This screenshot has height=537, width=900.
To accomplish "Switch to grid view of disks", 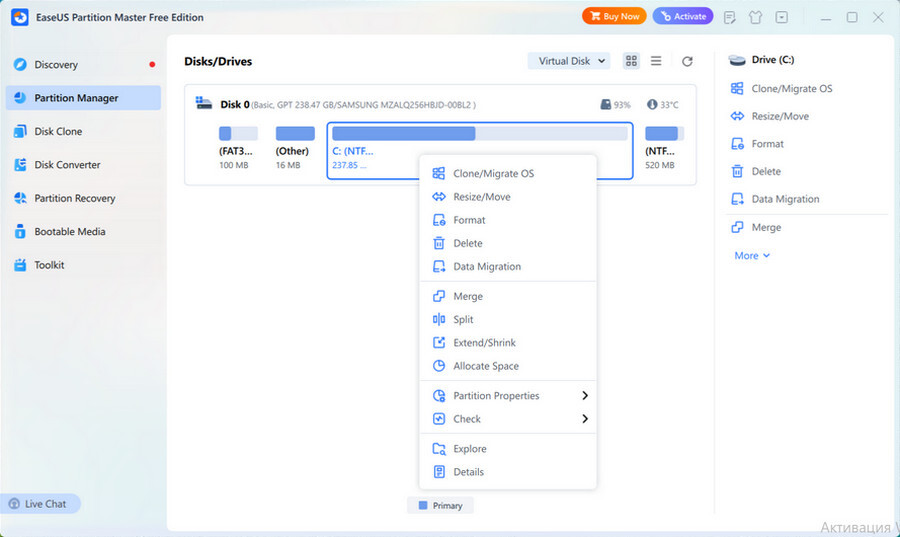I will [631, 61].
